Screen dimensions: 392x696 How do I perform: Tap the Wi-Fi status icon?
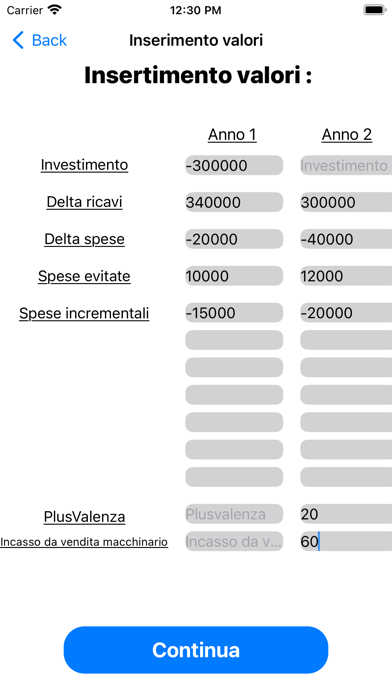pyautogui.click(x=55, y=10)
